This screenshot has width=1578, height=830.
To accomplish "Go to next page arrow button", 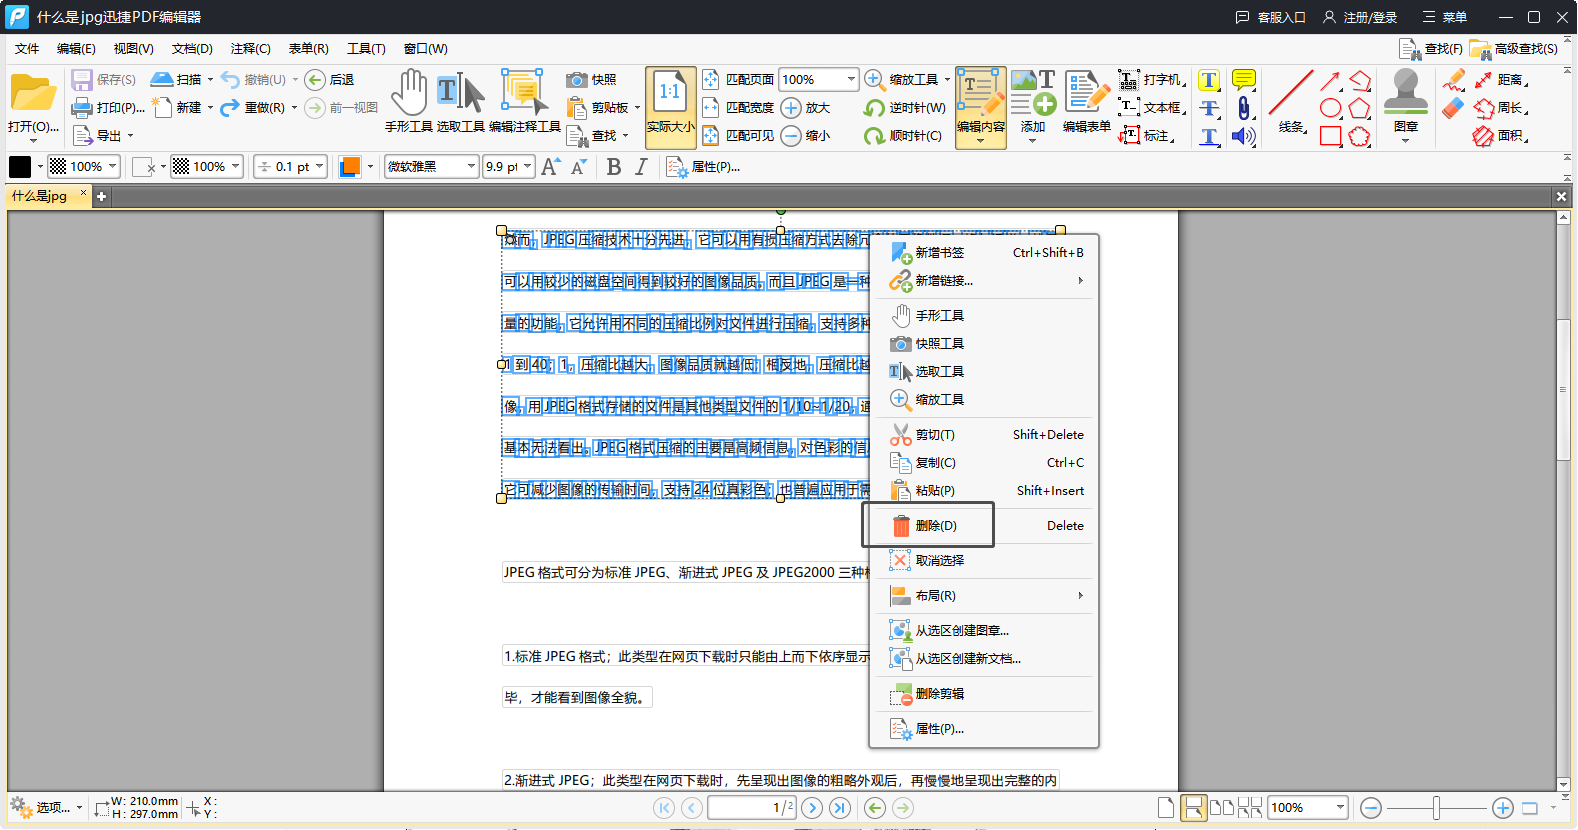I will click(x=812, y=808).
